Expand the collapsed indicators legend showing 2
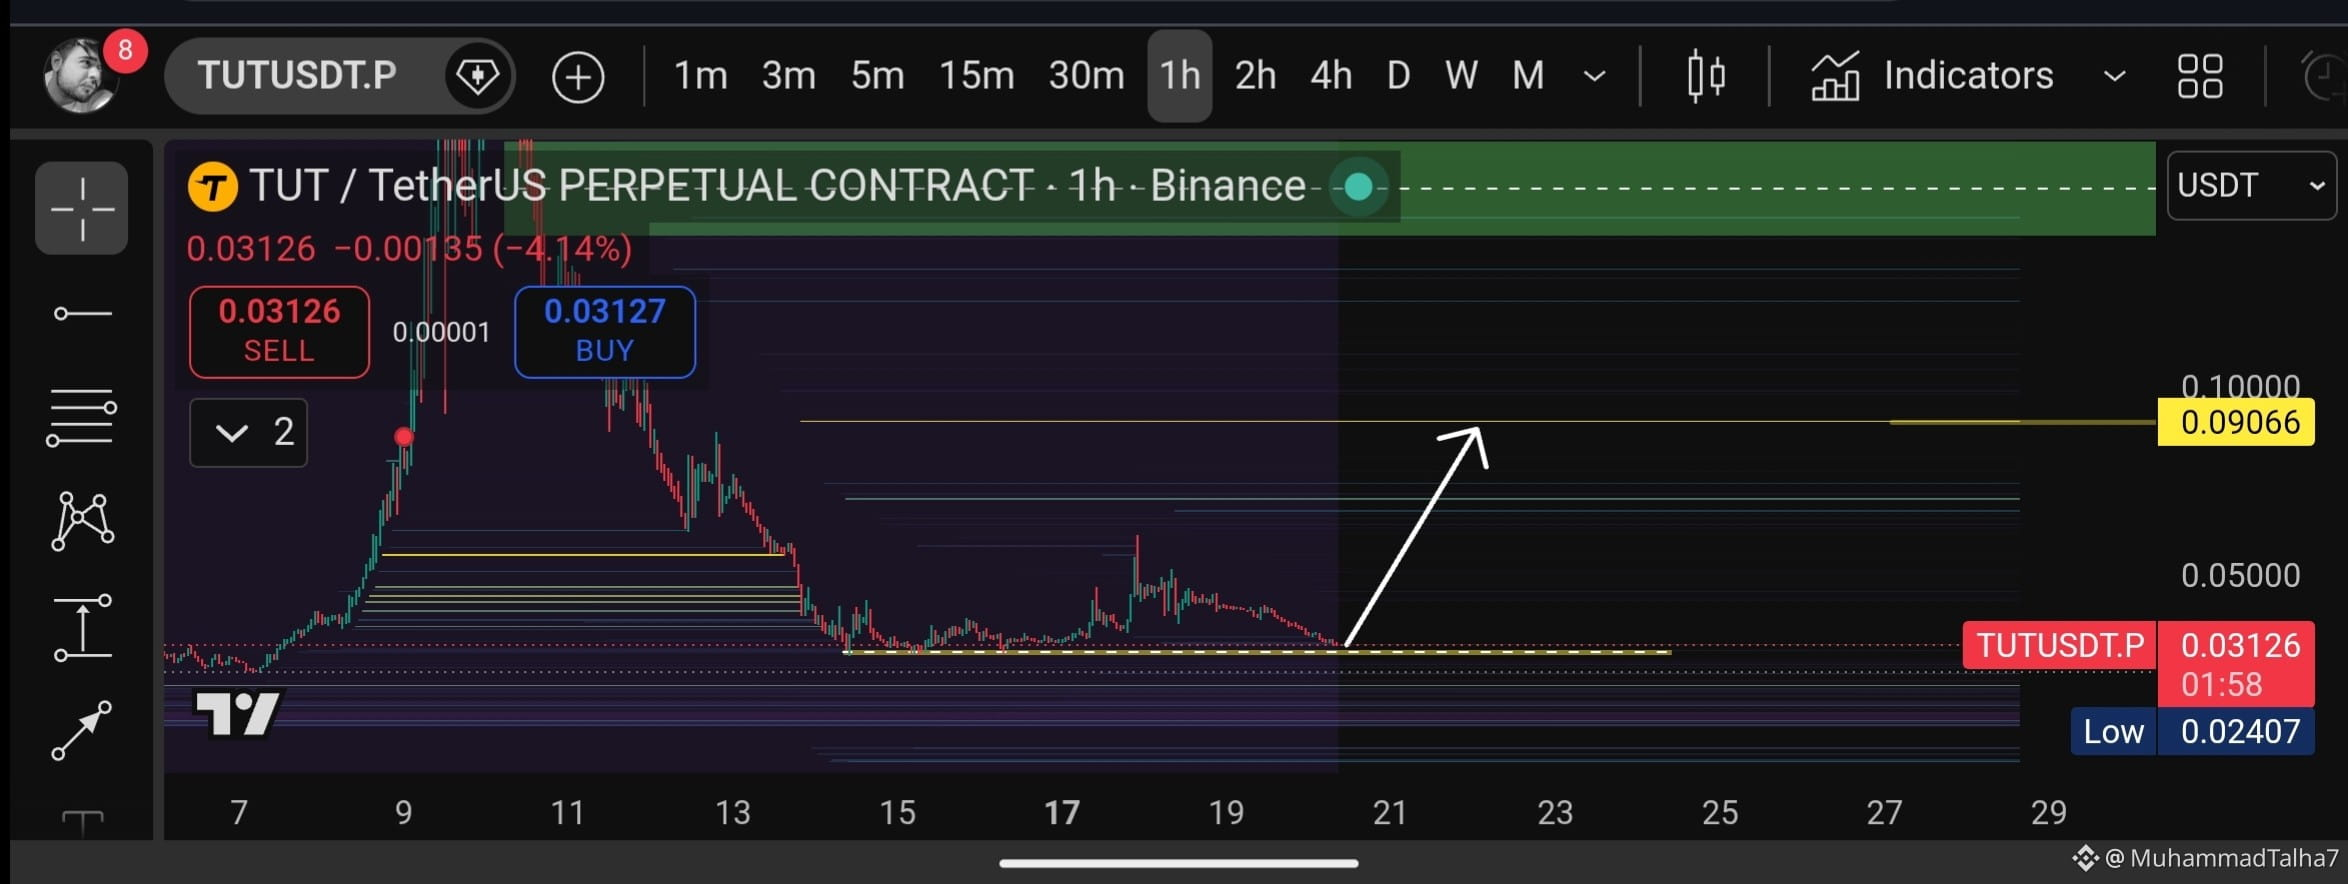The image size is (2348, 884). (x=248, y=432)
